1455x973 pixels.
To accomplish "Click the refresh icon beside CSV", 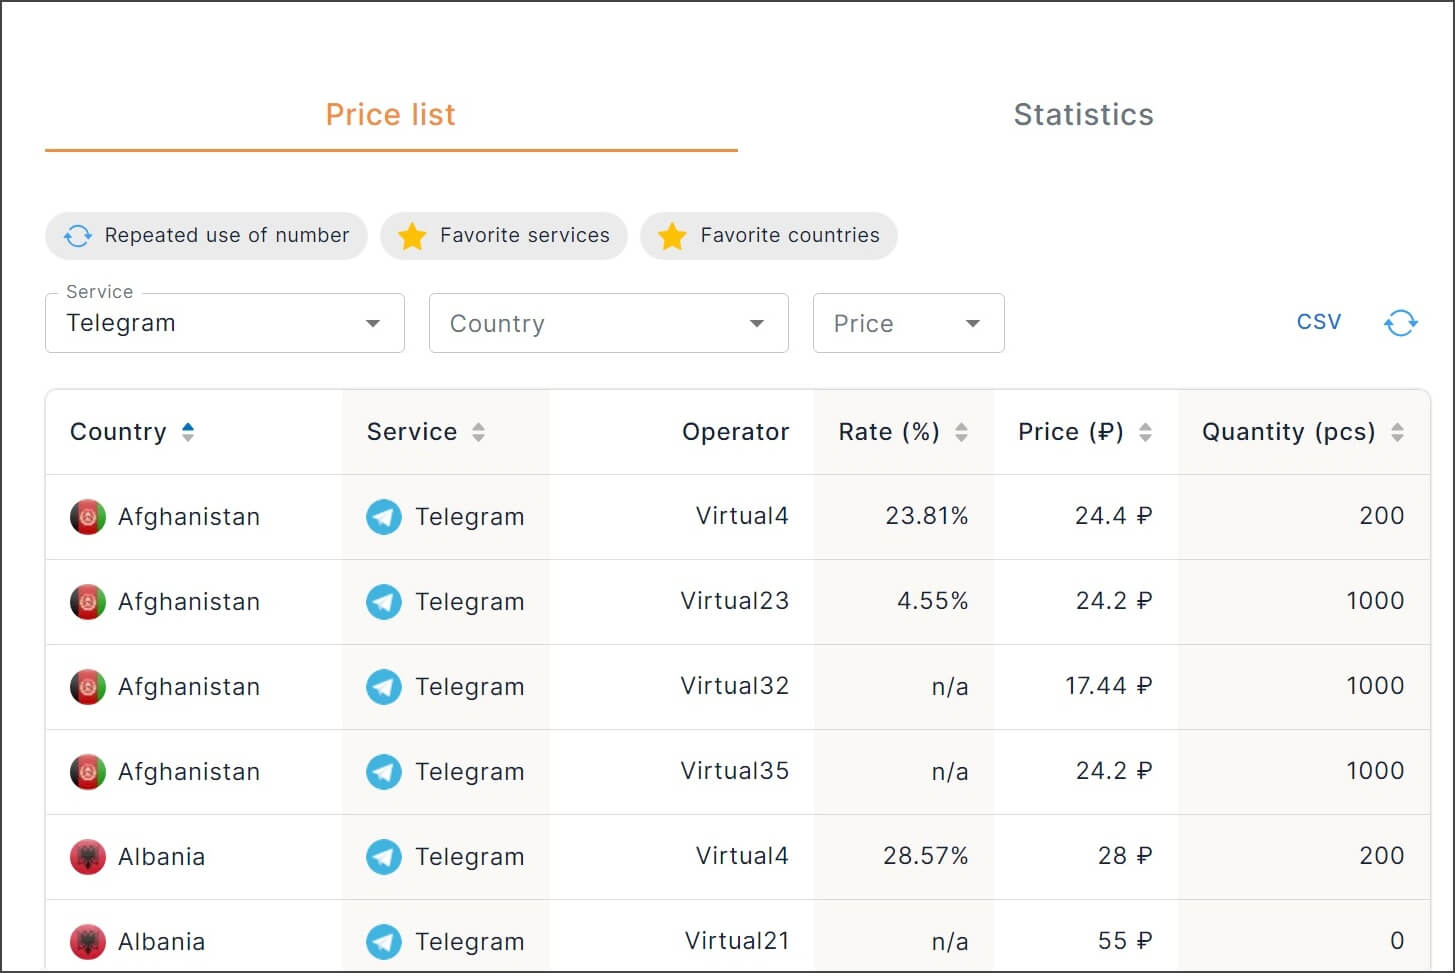I will (1400, 322).
